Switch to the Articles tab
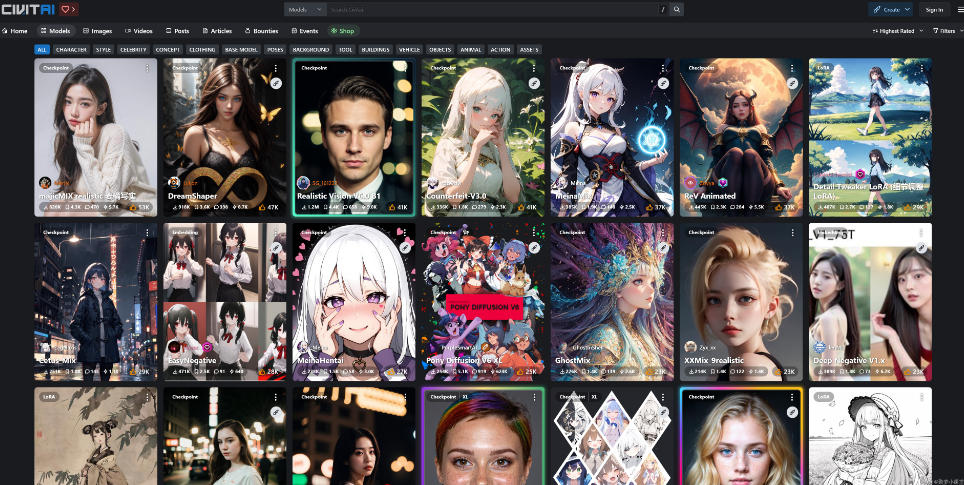 coord(217,31)
